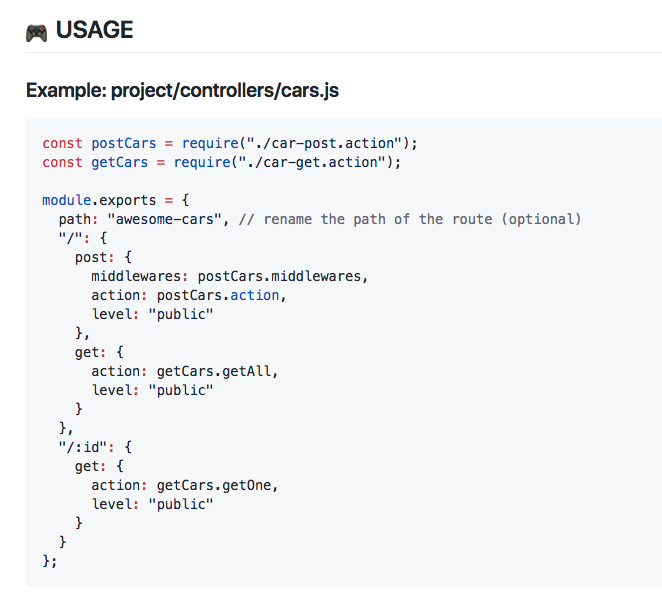662x602 pixels.
Task: Click the post: method key
Action: pyautogui.click(x=95, y=257)
